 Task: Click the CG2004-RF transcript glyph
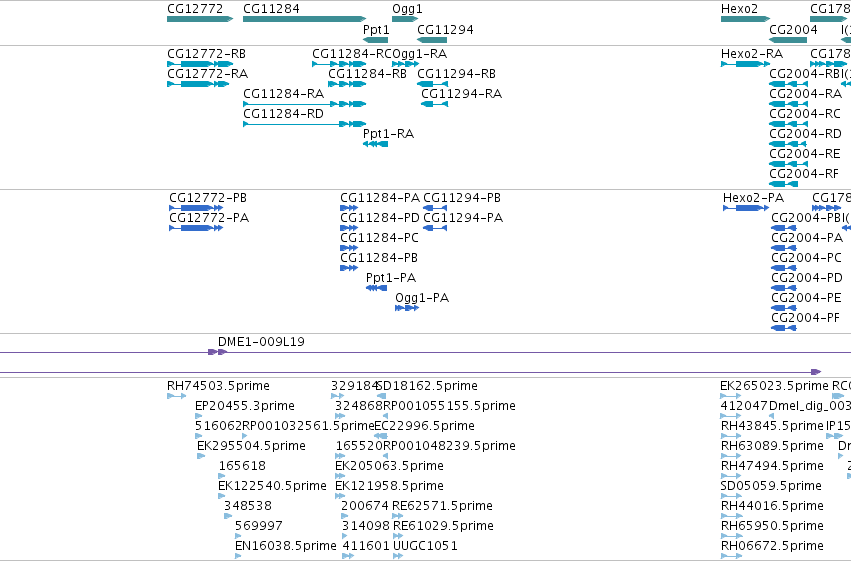tap(784, 184)
